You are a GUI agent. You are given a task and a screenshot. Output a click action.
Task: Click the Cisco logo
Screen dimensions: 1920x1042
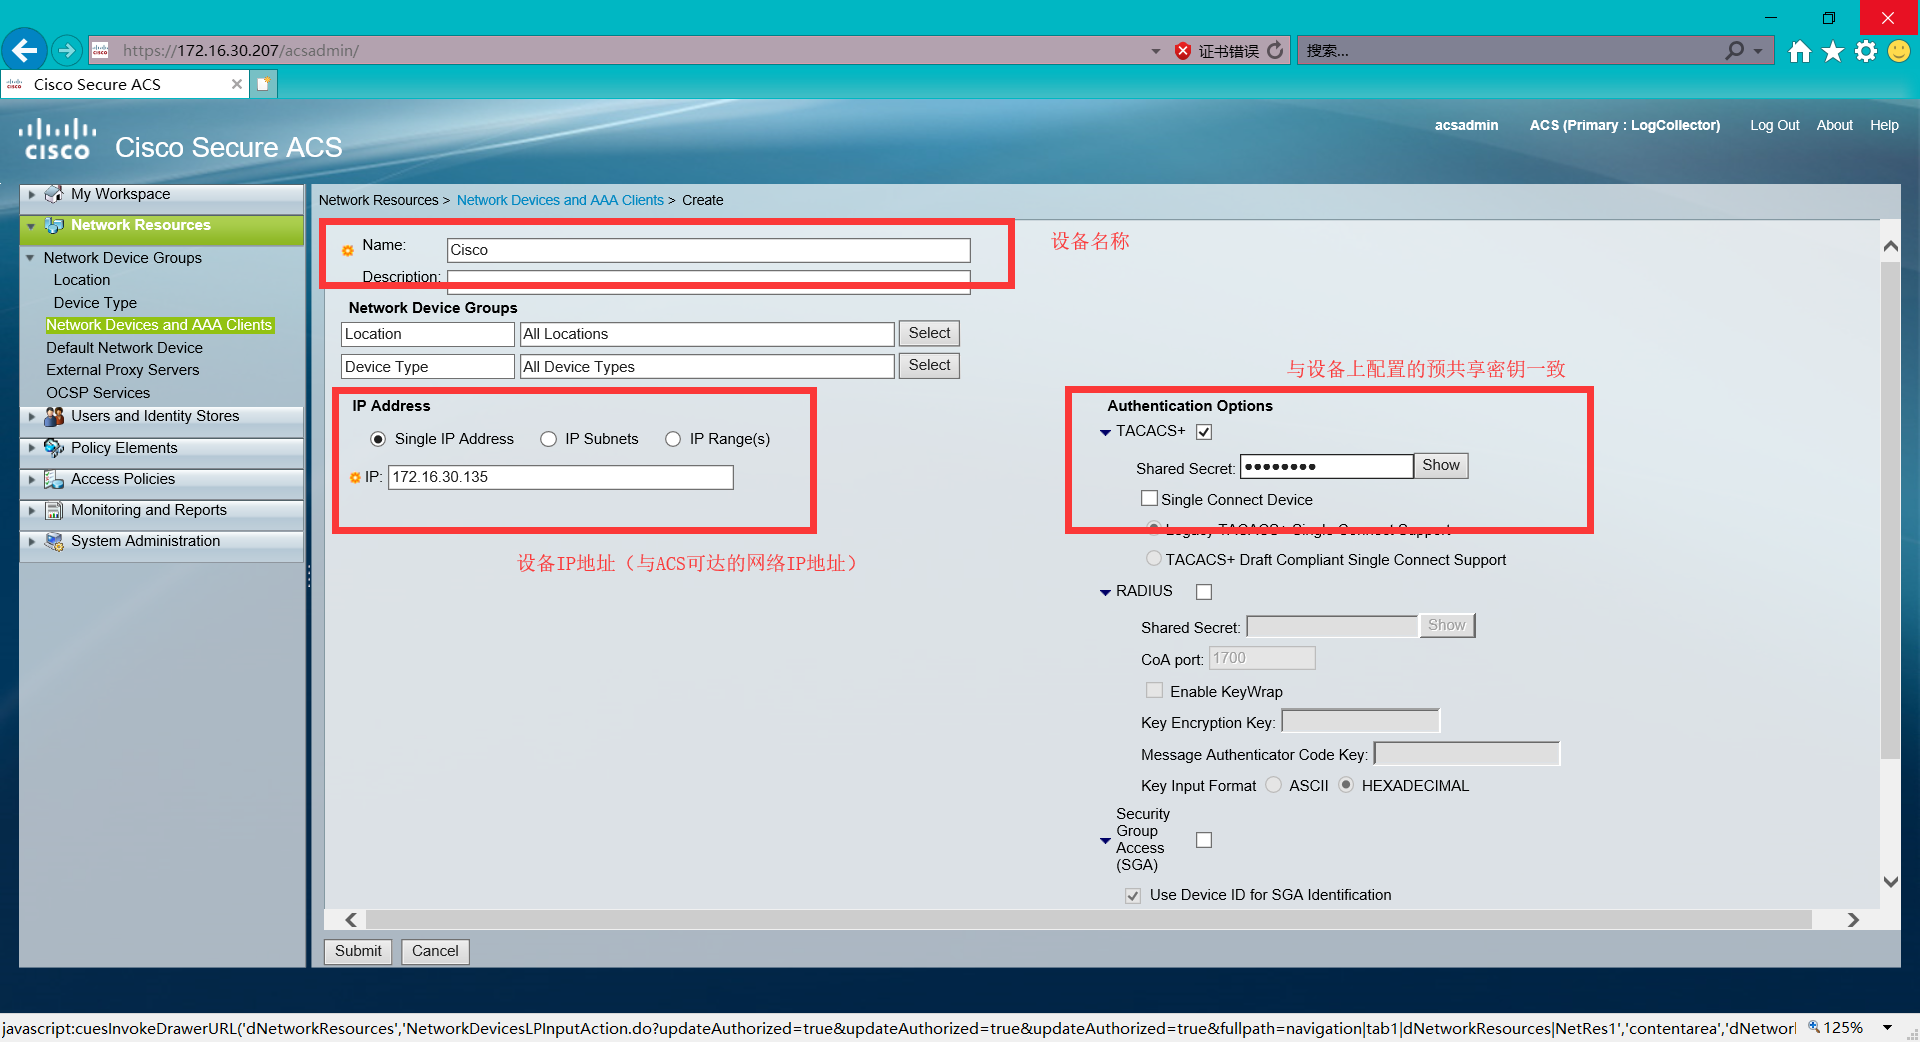tap(58, 139)
